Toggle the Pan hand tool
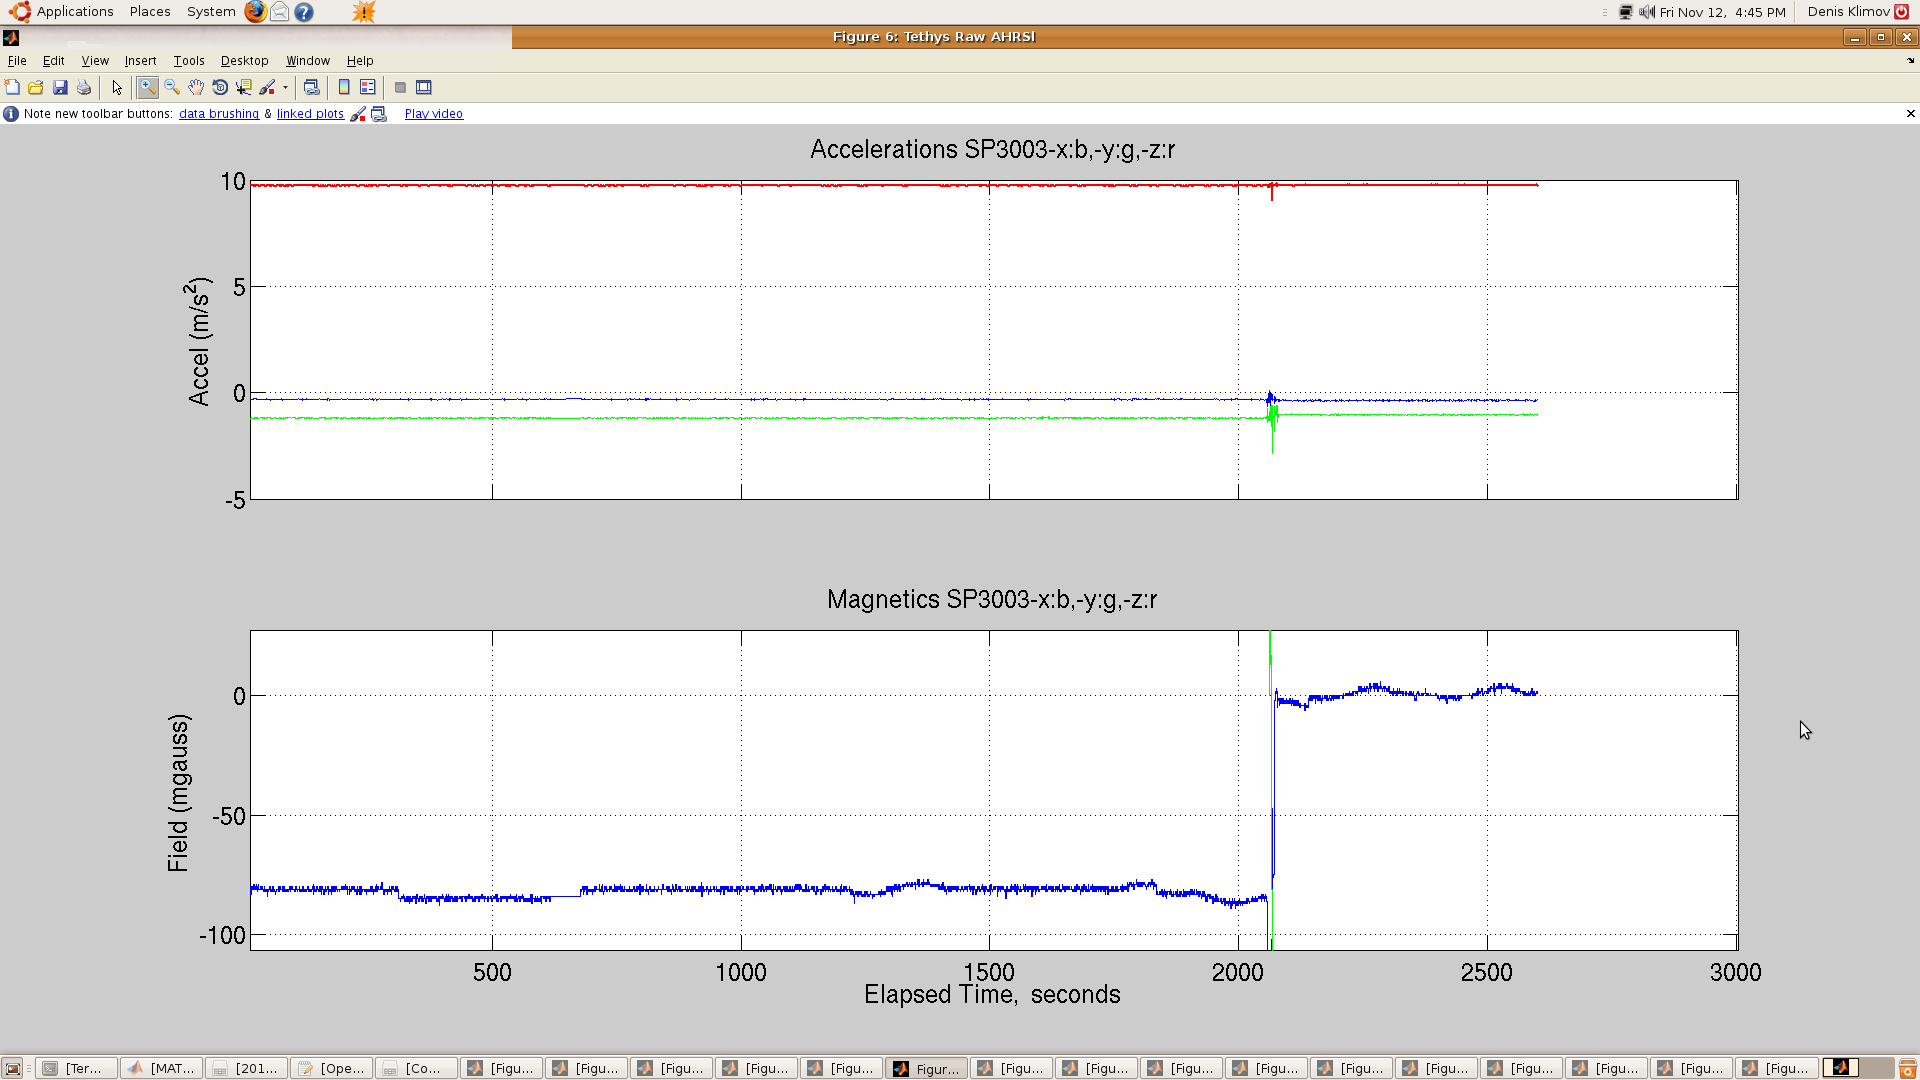This screenshot has height=1080, width=1920. click(x=196, y=88)
